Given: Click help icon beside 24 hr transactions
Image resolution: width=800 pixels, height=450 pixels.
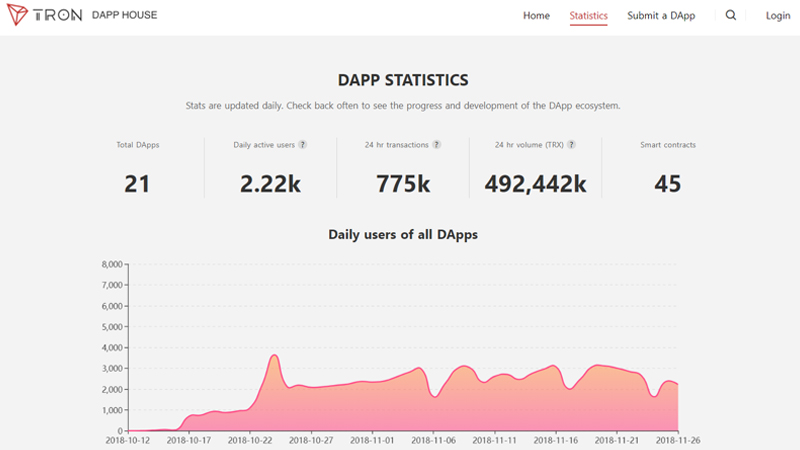Looking at the screenshot, I should 436,145.
